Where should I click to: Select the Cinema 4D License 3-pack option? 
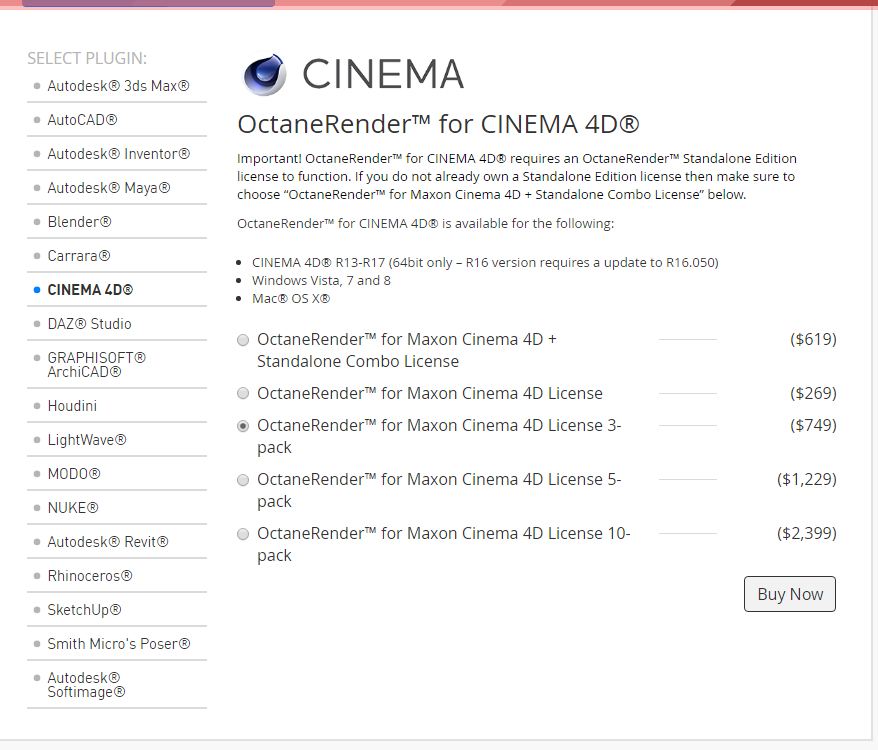pos(243,426)
